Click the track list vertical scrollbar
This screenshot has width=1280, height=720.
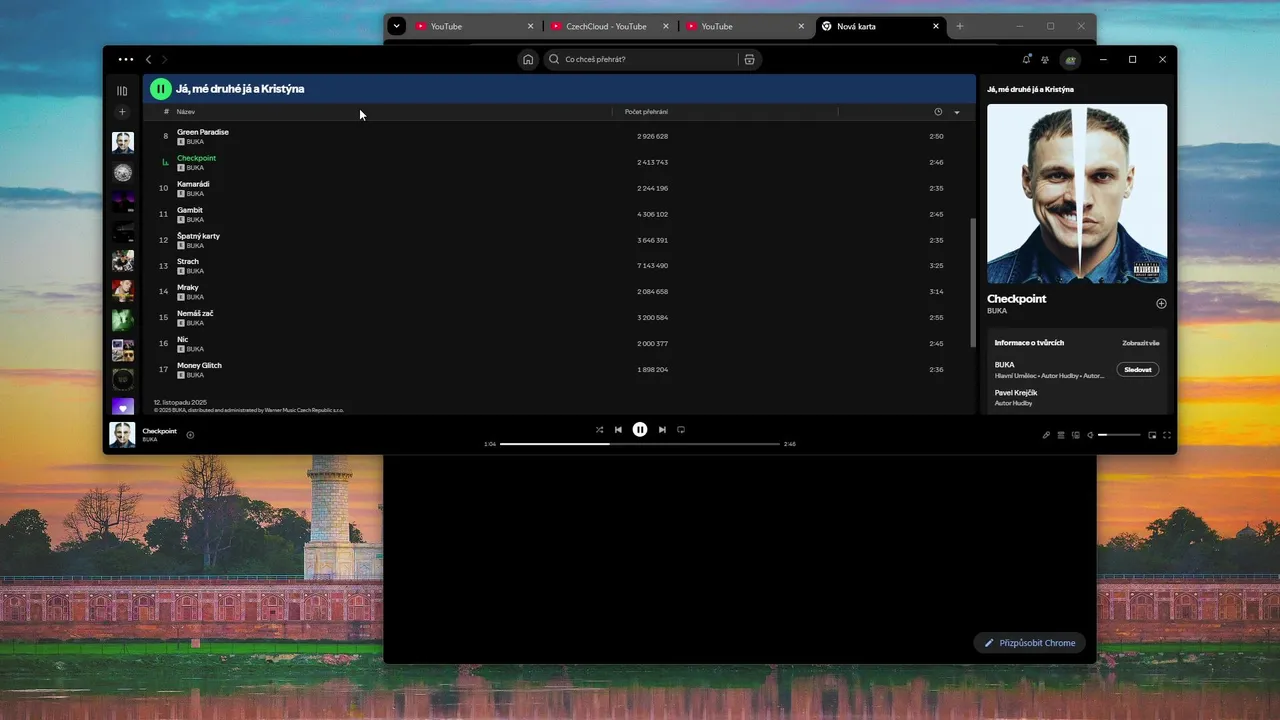pos(973,283)
